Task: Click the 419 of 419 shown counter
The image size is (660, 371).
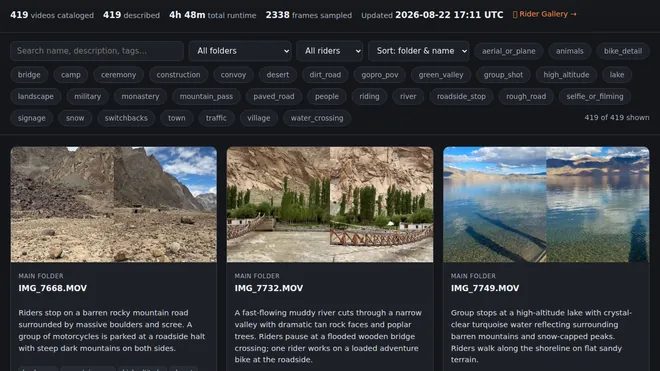Action: pos(617,117)
